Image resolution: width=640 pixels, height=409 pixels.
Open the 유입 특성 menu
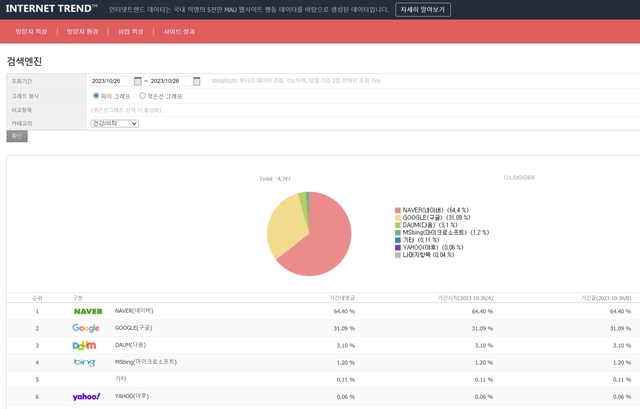tap(131, 31)
